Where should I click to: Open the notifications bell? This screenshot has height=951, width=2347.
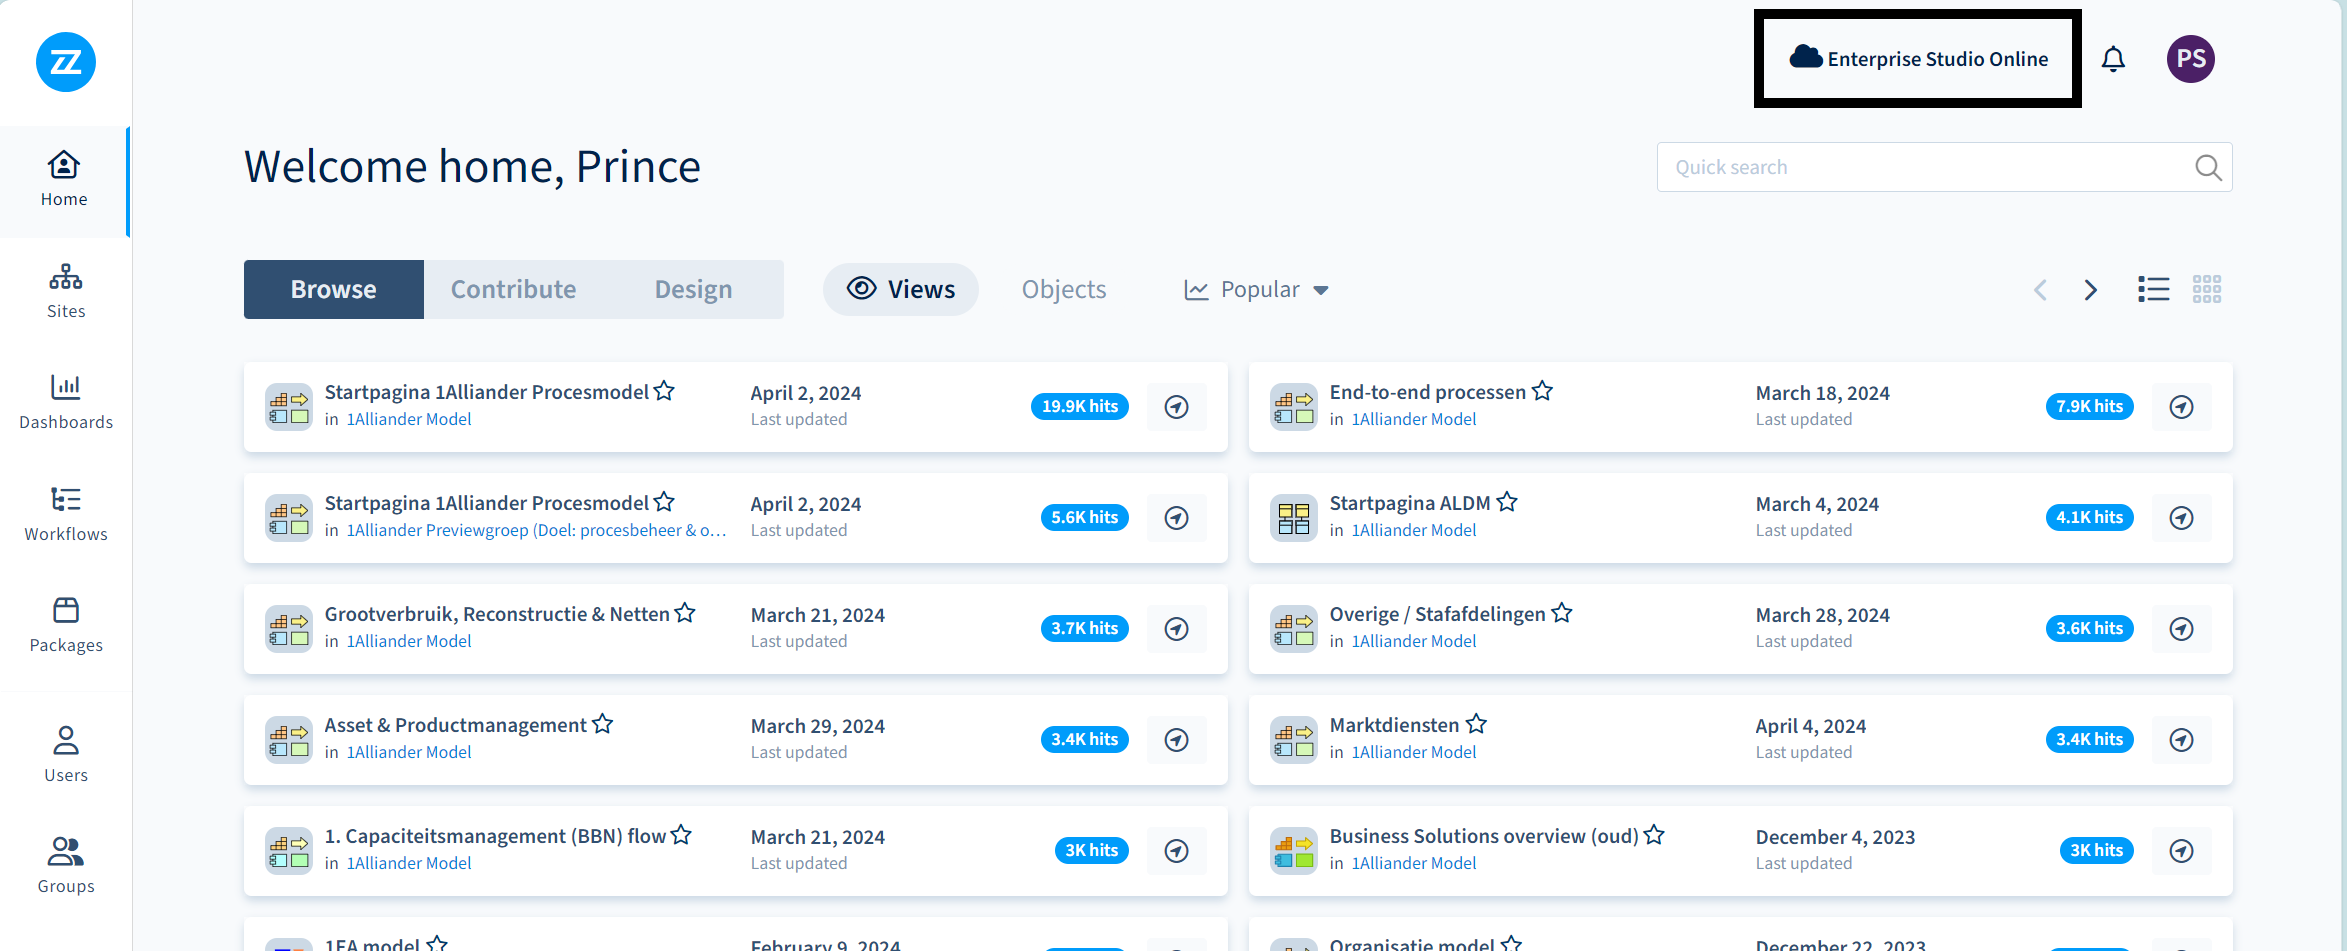tap(2113, 60)
